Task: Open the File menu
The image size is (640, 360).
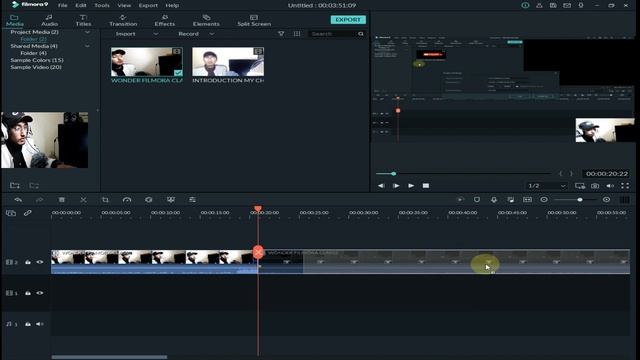Action: (x=62, y=5)
